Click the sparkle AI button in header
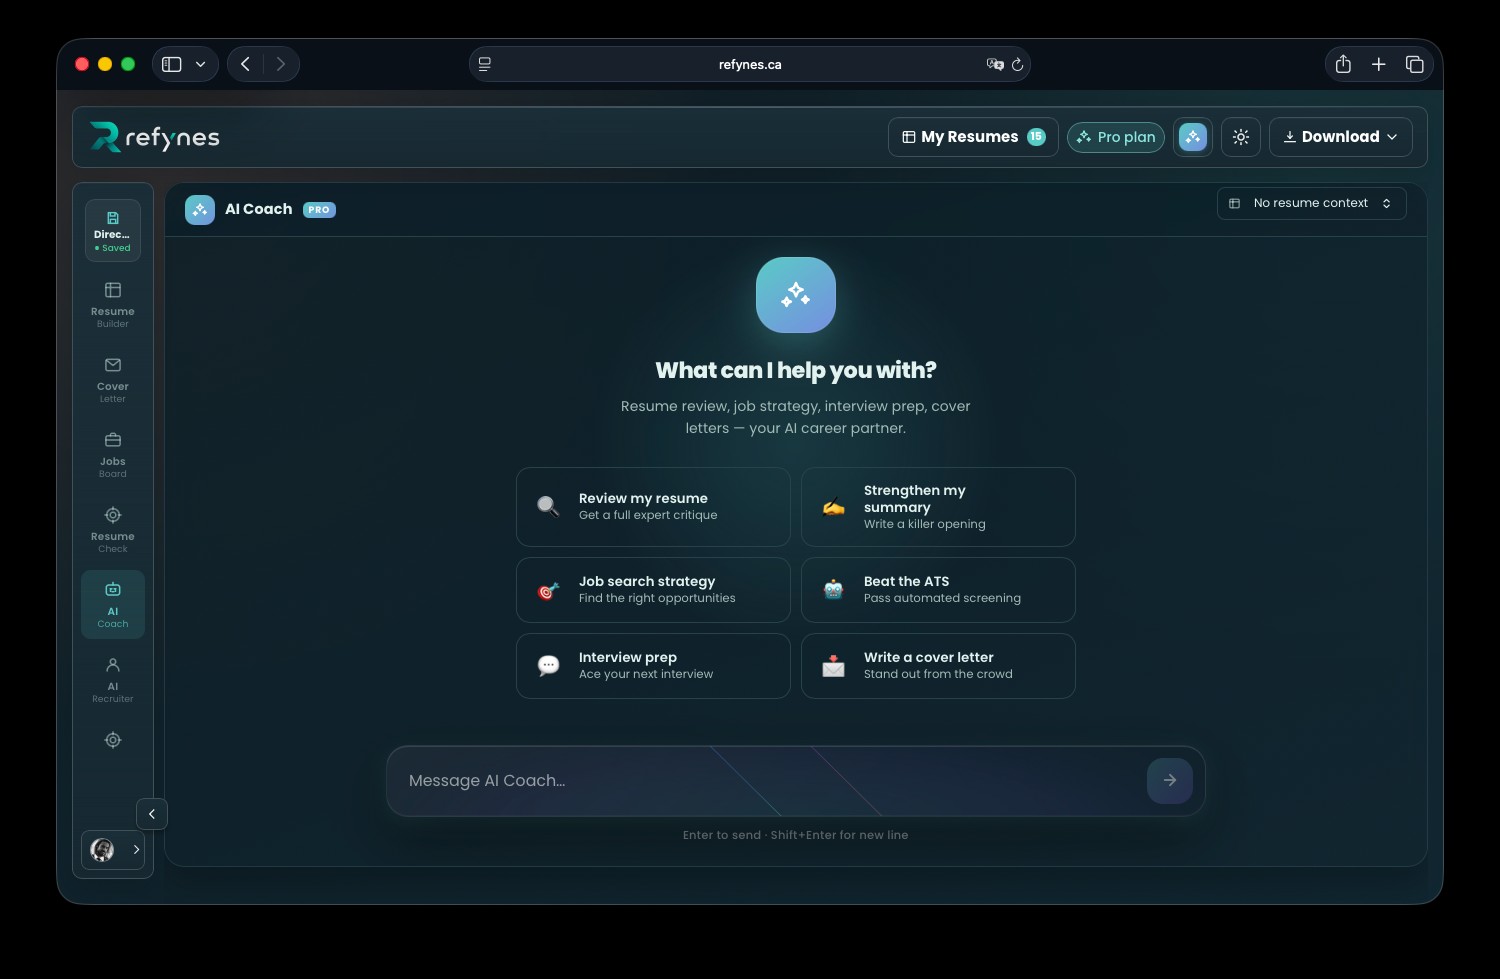 click(x=1192, y=137)
